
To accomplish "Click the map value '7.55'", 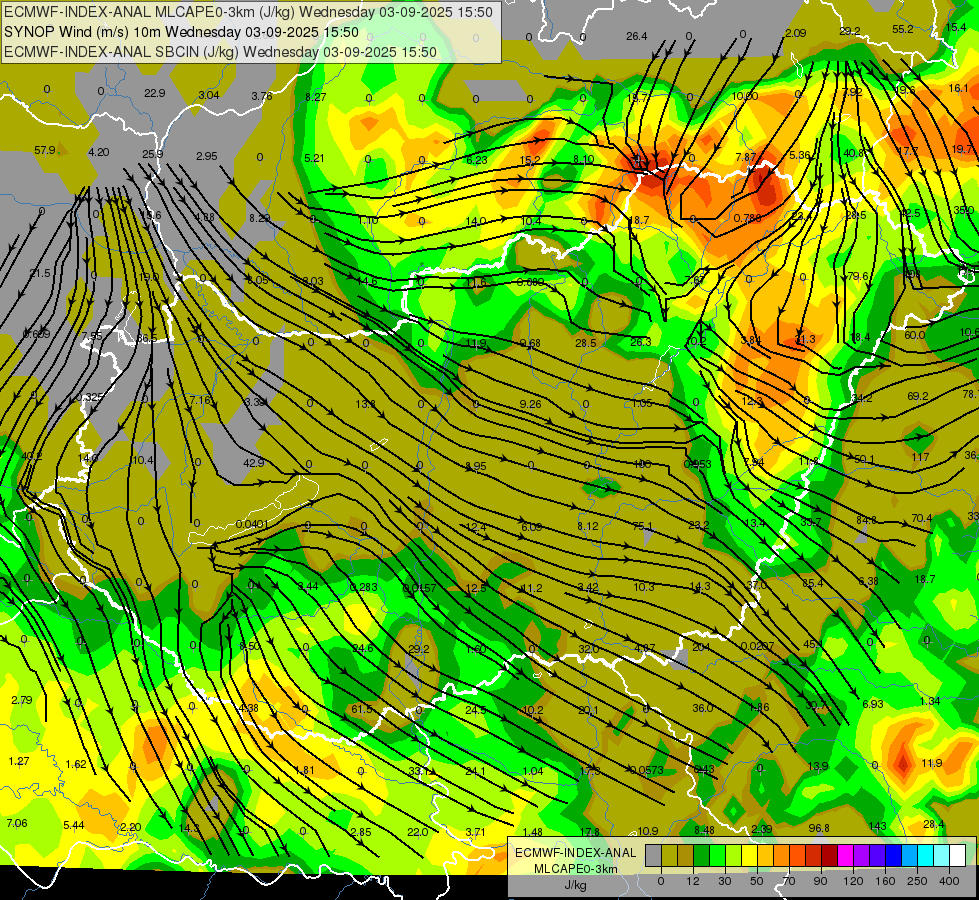I will coord(92,336).
